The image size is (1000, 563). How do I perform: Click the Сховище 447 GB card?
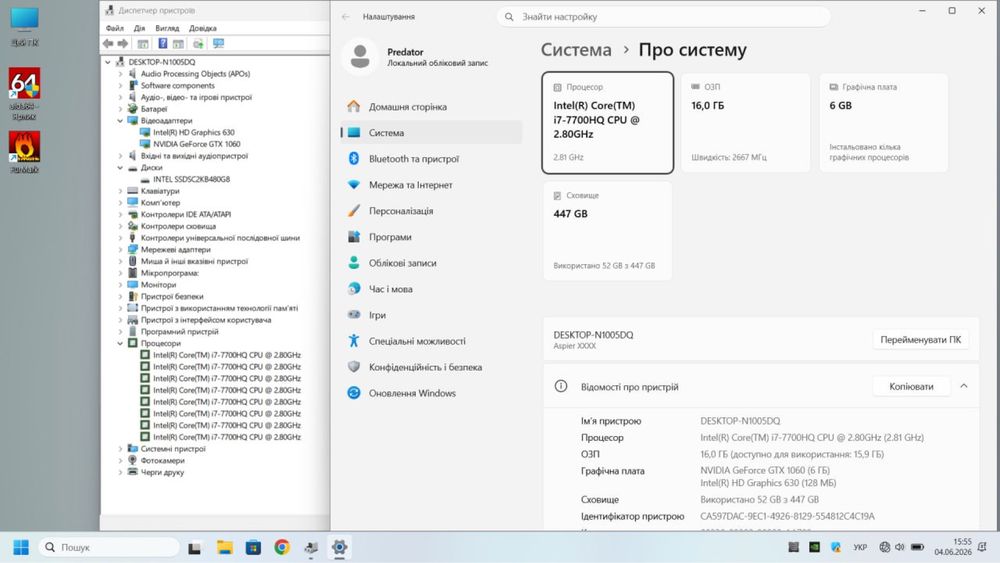pos(608,231)
